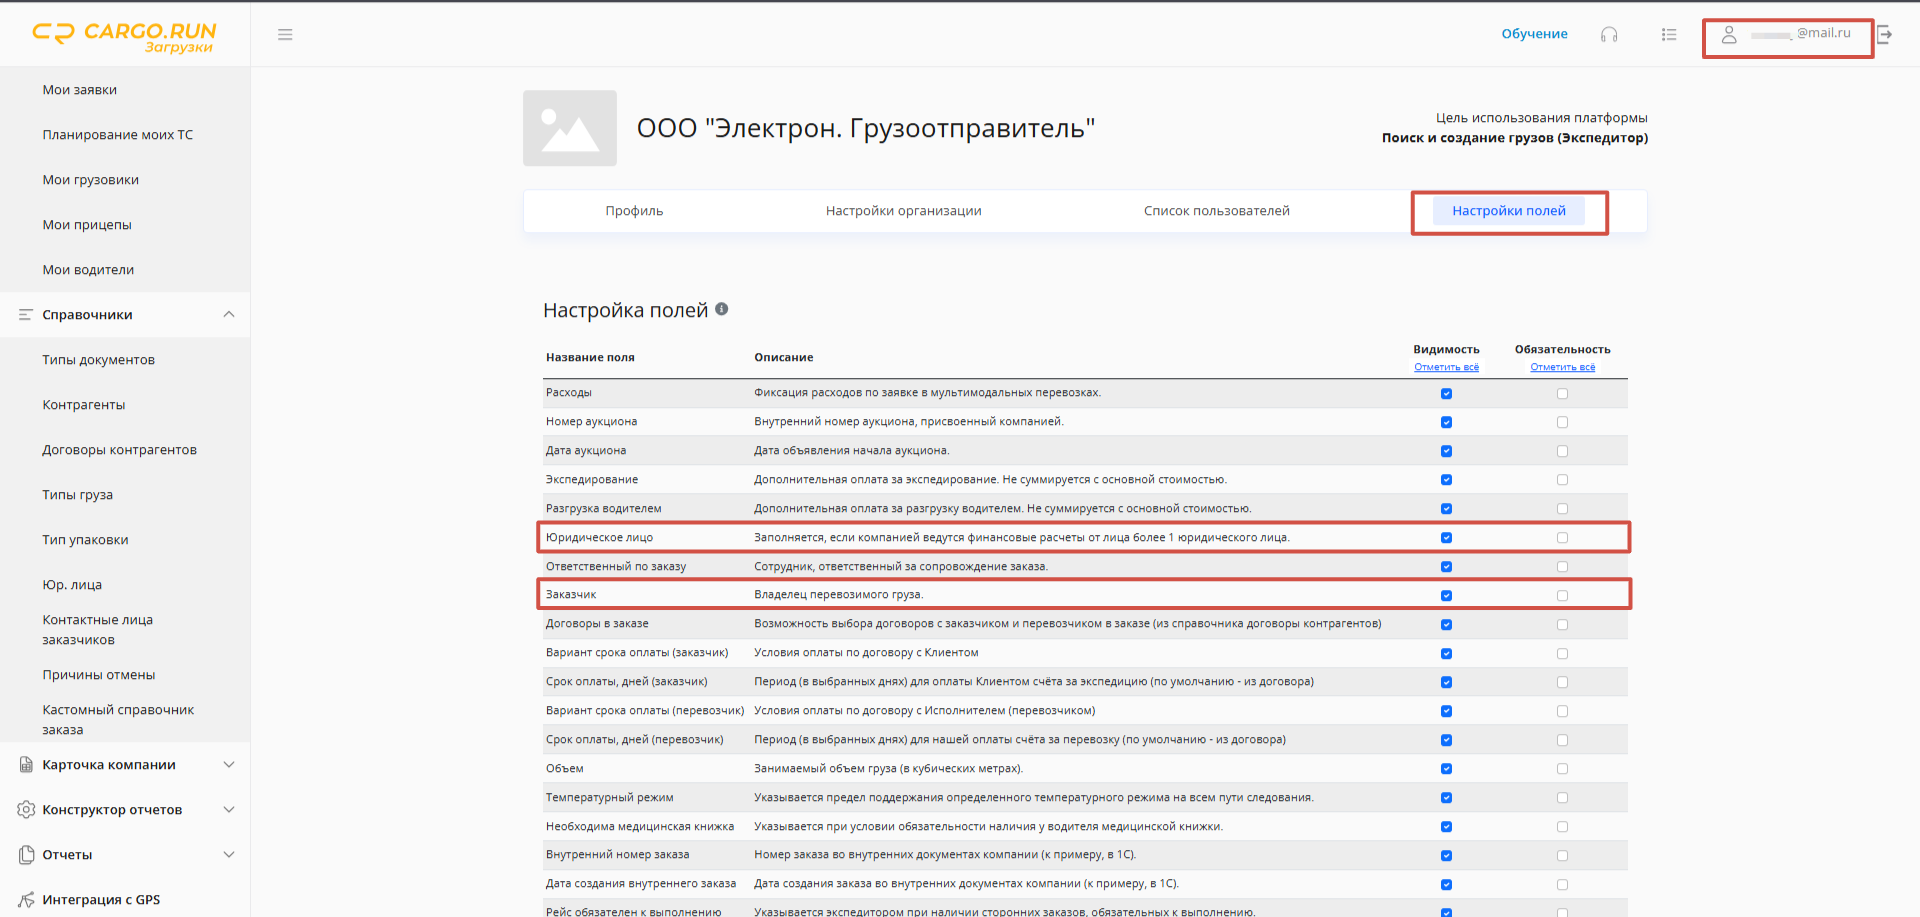Open Юр. лица reference

coord(72,585)
